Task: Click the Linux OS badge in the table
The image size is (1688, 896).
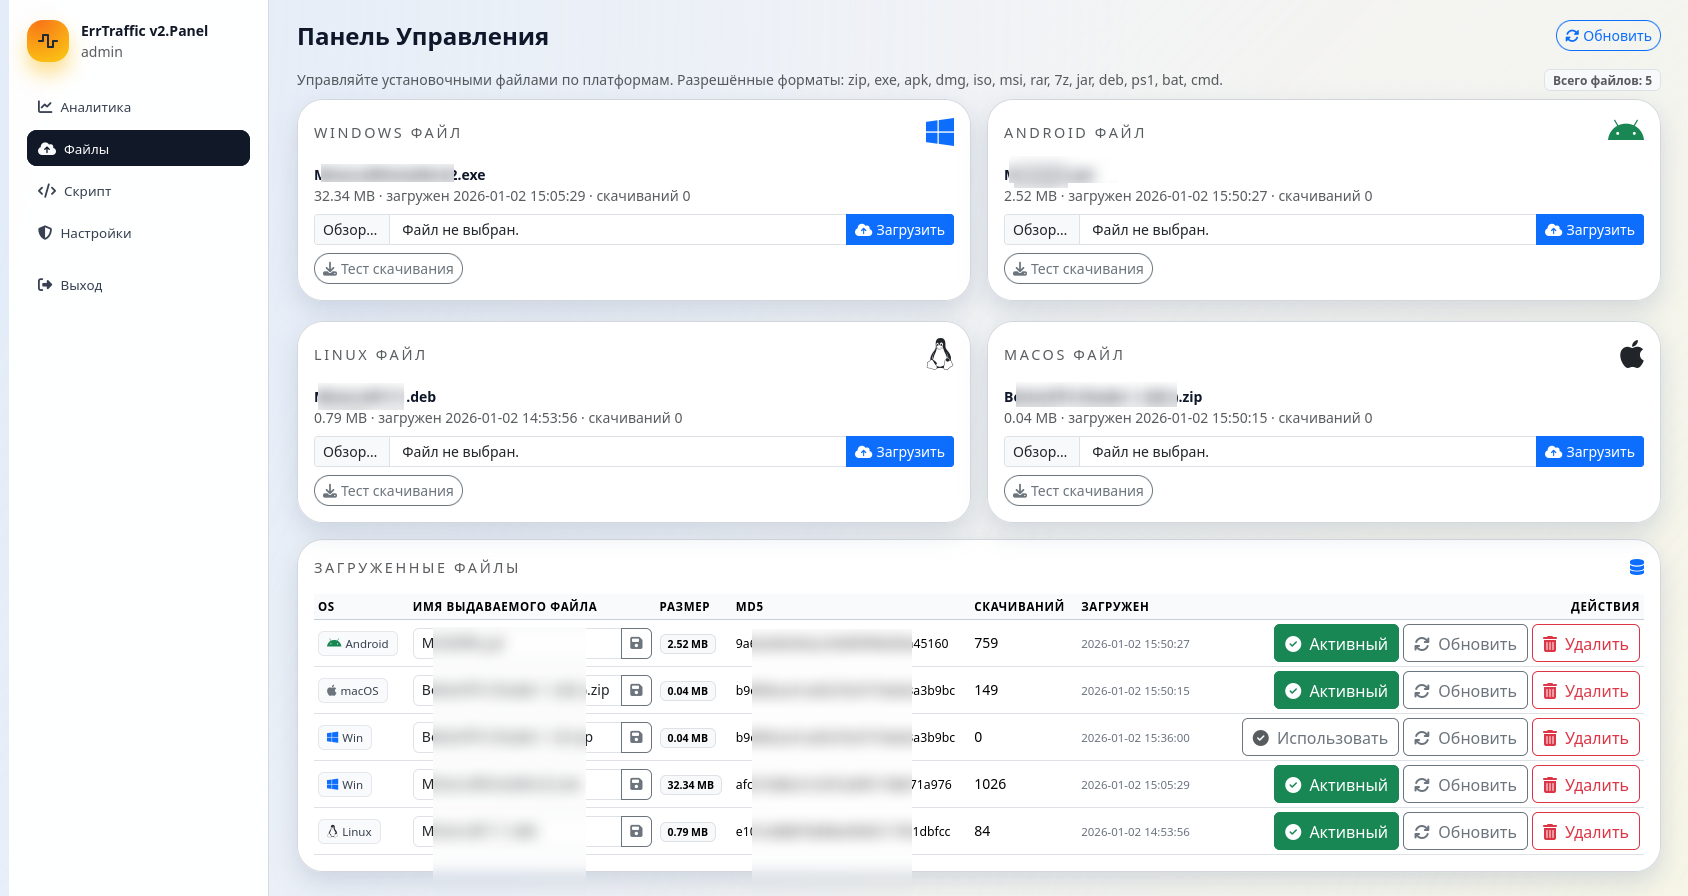Action: (x=349, y=832)
